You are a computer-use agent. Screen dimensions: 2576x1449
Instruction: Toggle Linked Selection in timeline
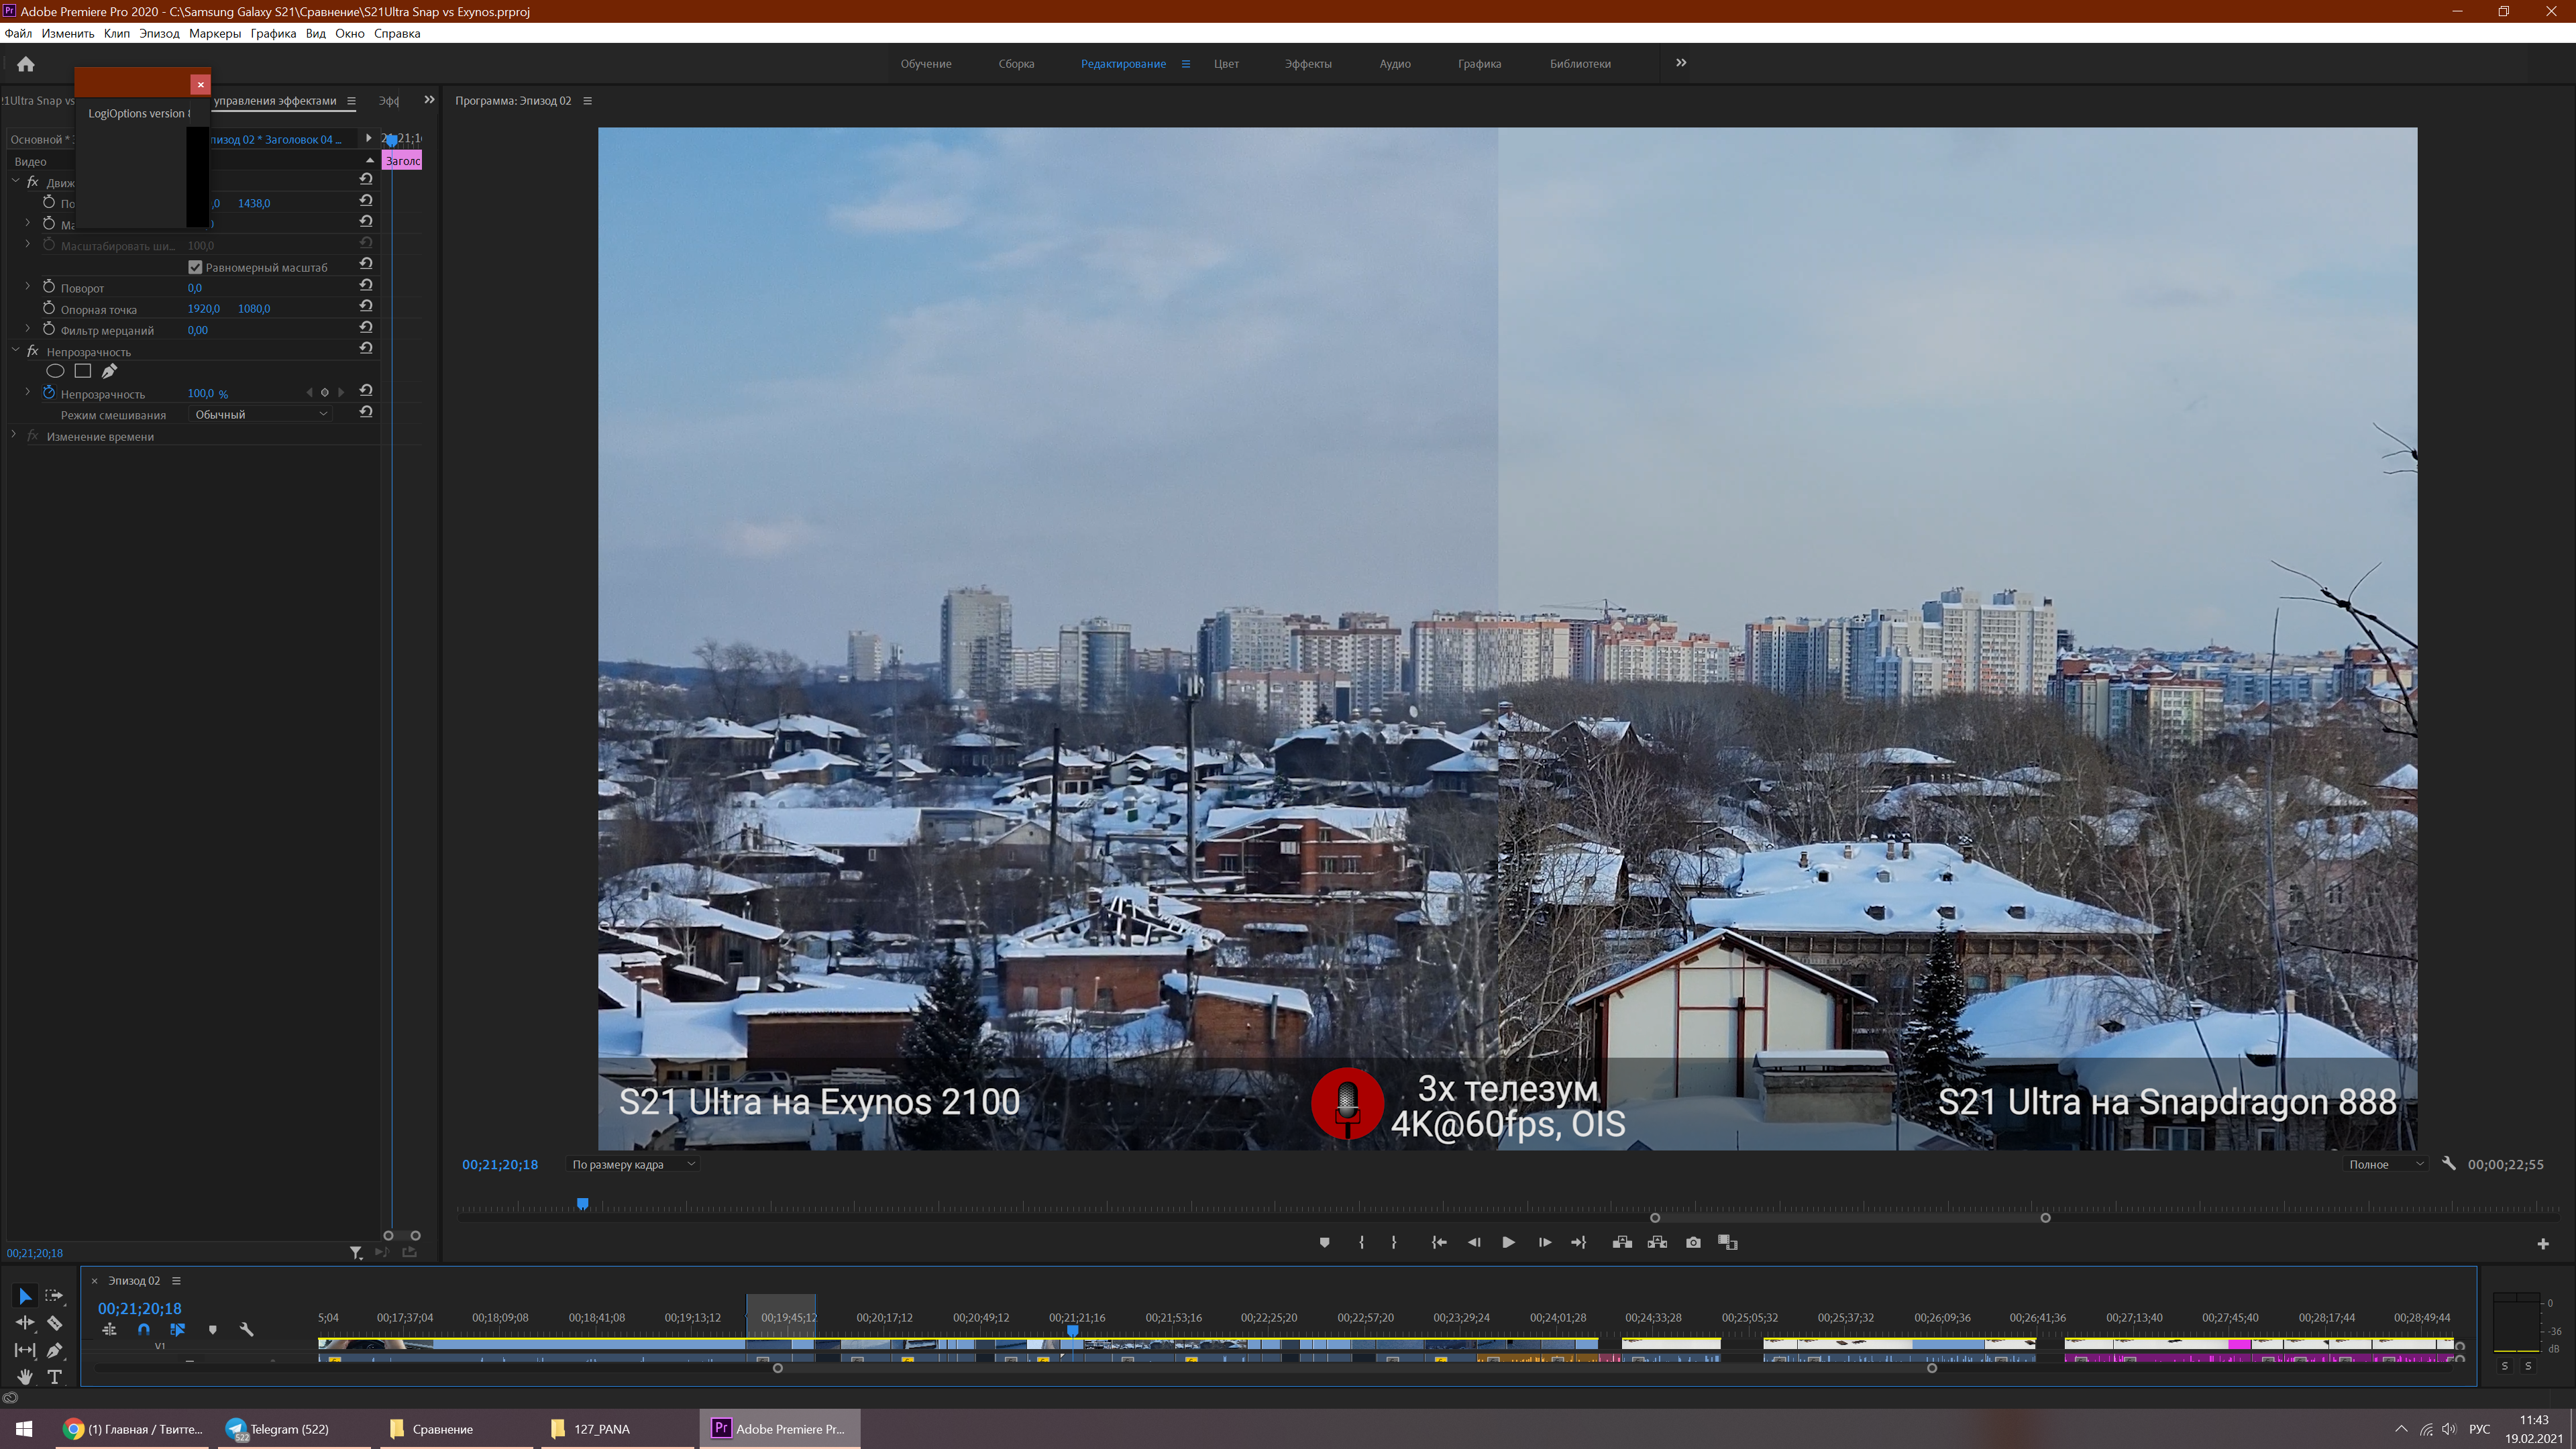point(177,1330)
